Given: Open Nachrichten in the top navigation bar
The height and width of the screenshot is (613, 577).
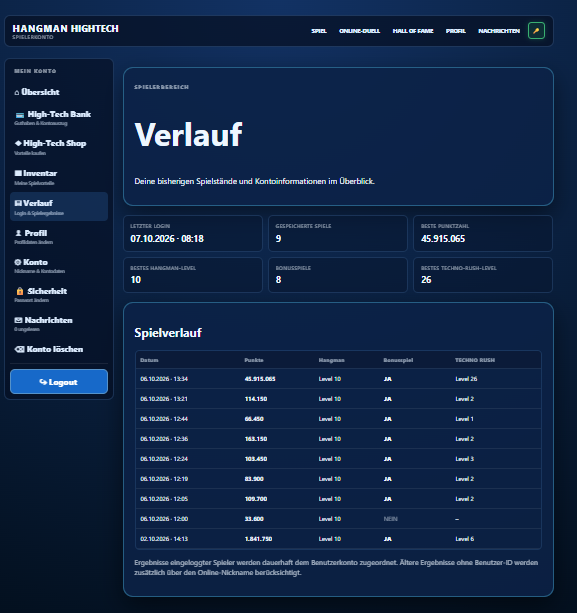Looking at the screenshot, I should 499,31.
